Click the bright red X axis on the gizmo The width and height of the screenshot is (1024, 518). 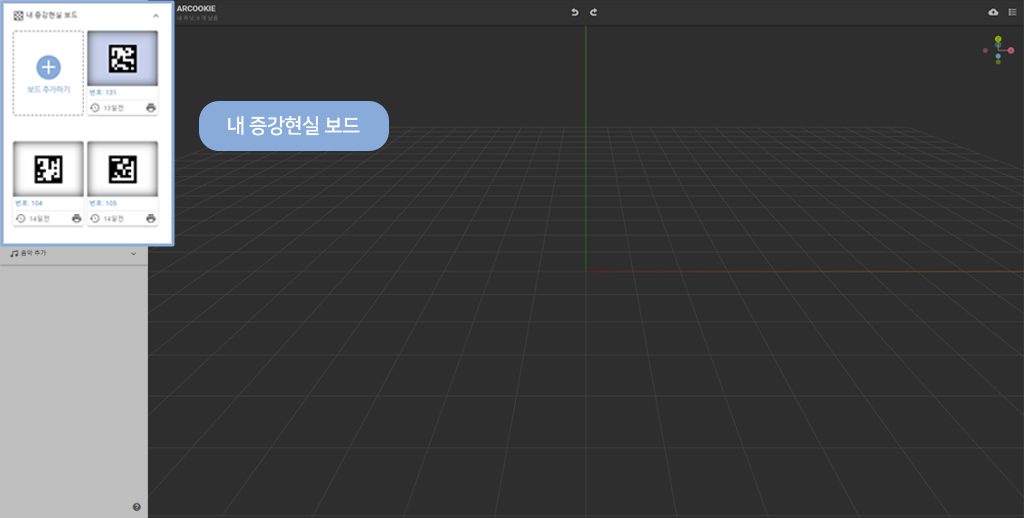[x=1011, y=50]
